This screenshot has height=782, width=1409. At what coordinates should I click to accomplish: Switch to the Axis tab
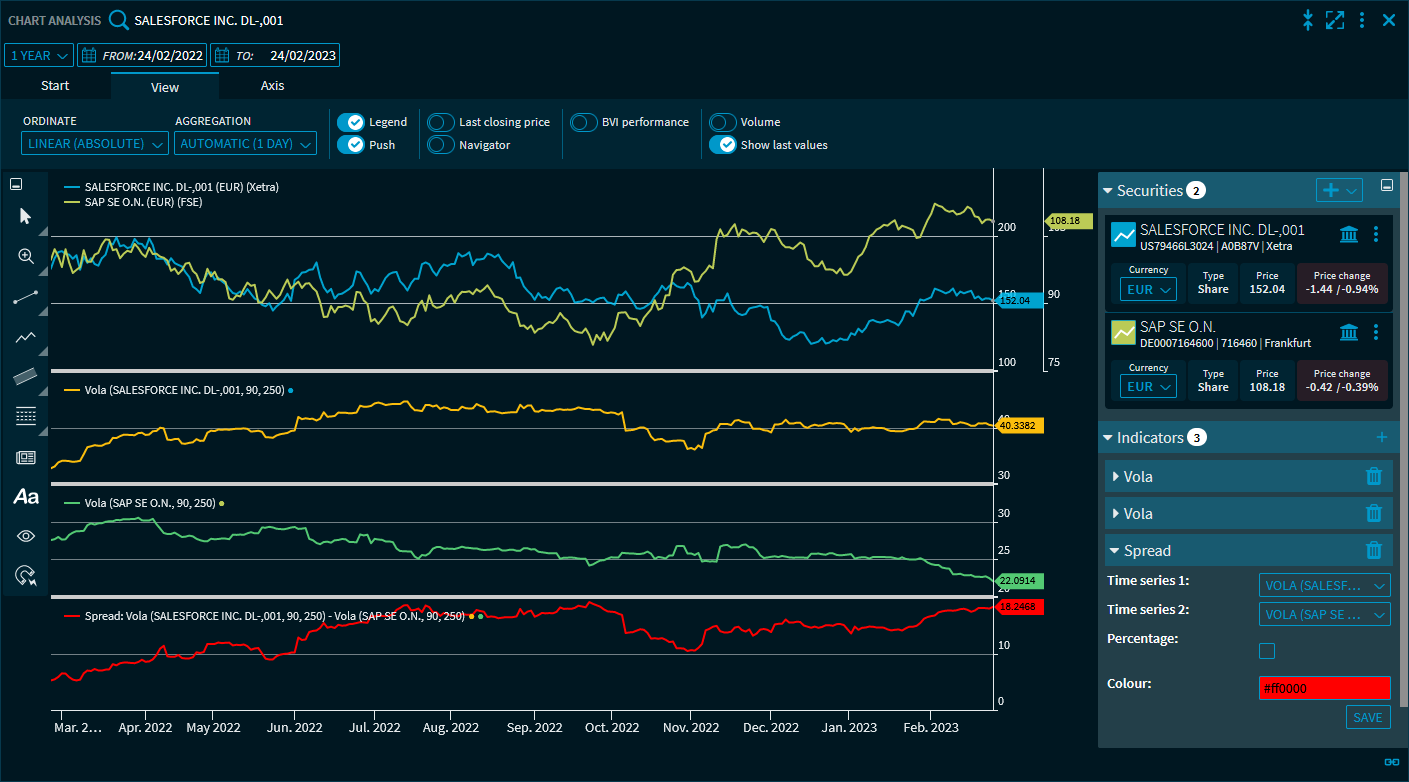tap(272, 86)
